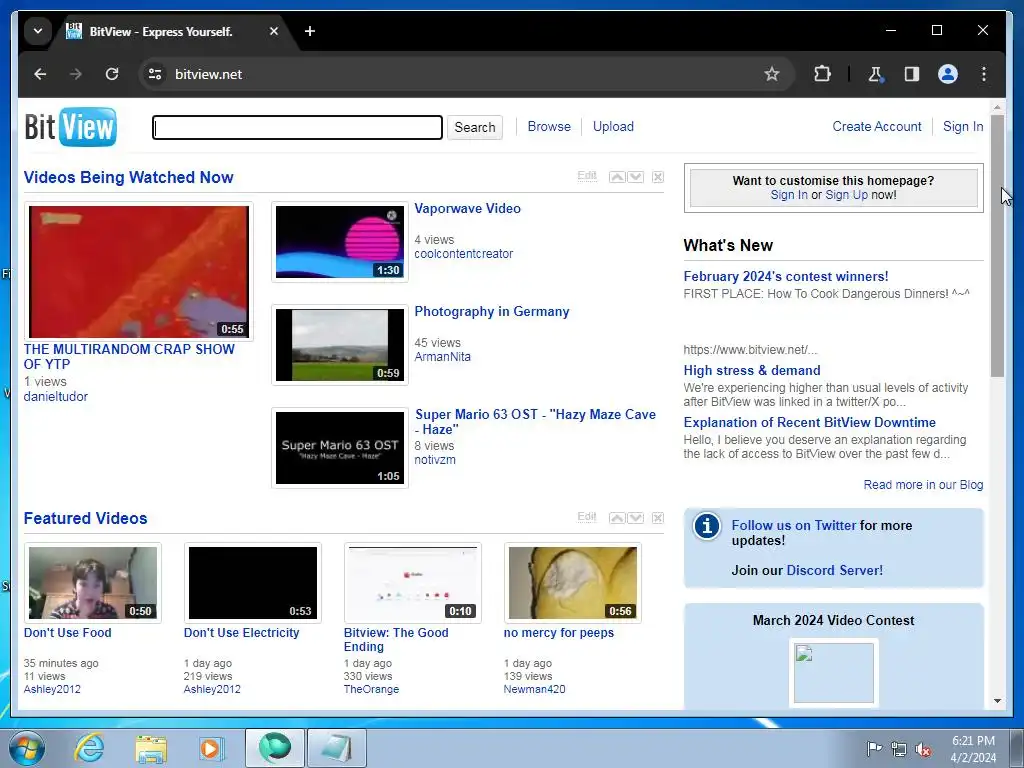The height and width of the screenshot is (768, 1024).
Task: Select the green browser taskbar button
Action: coord(274,748)
